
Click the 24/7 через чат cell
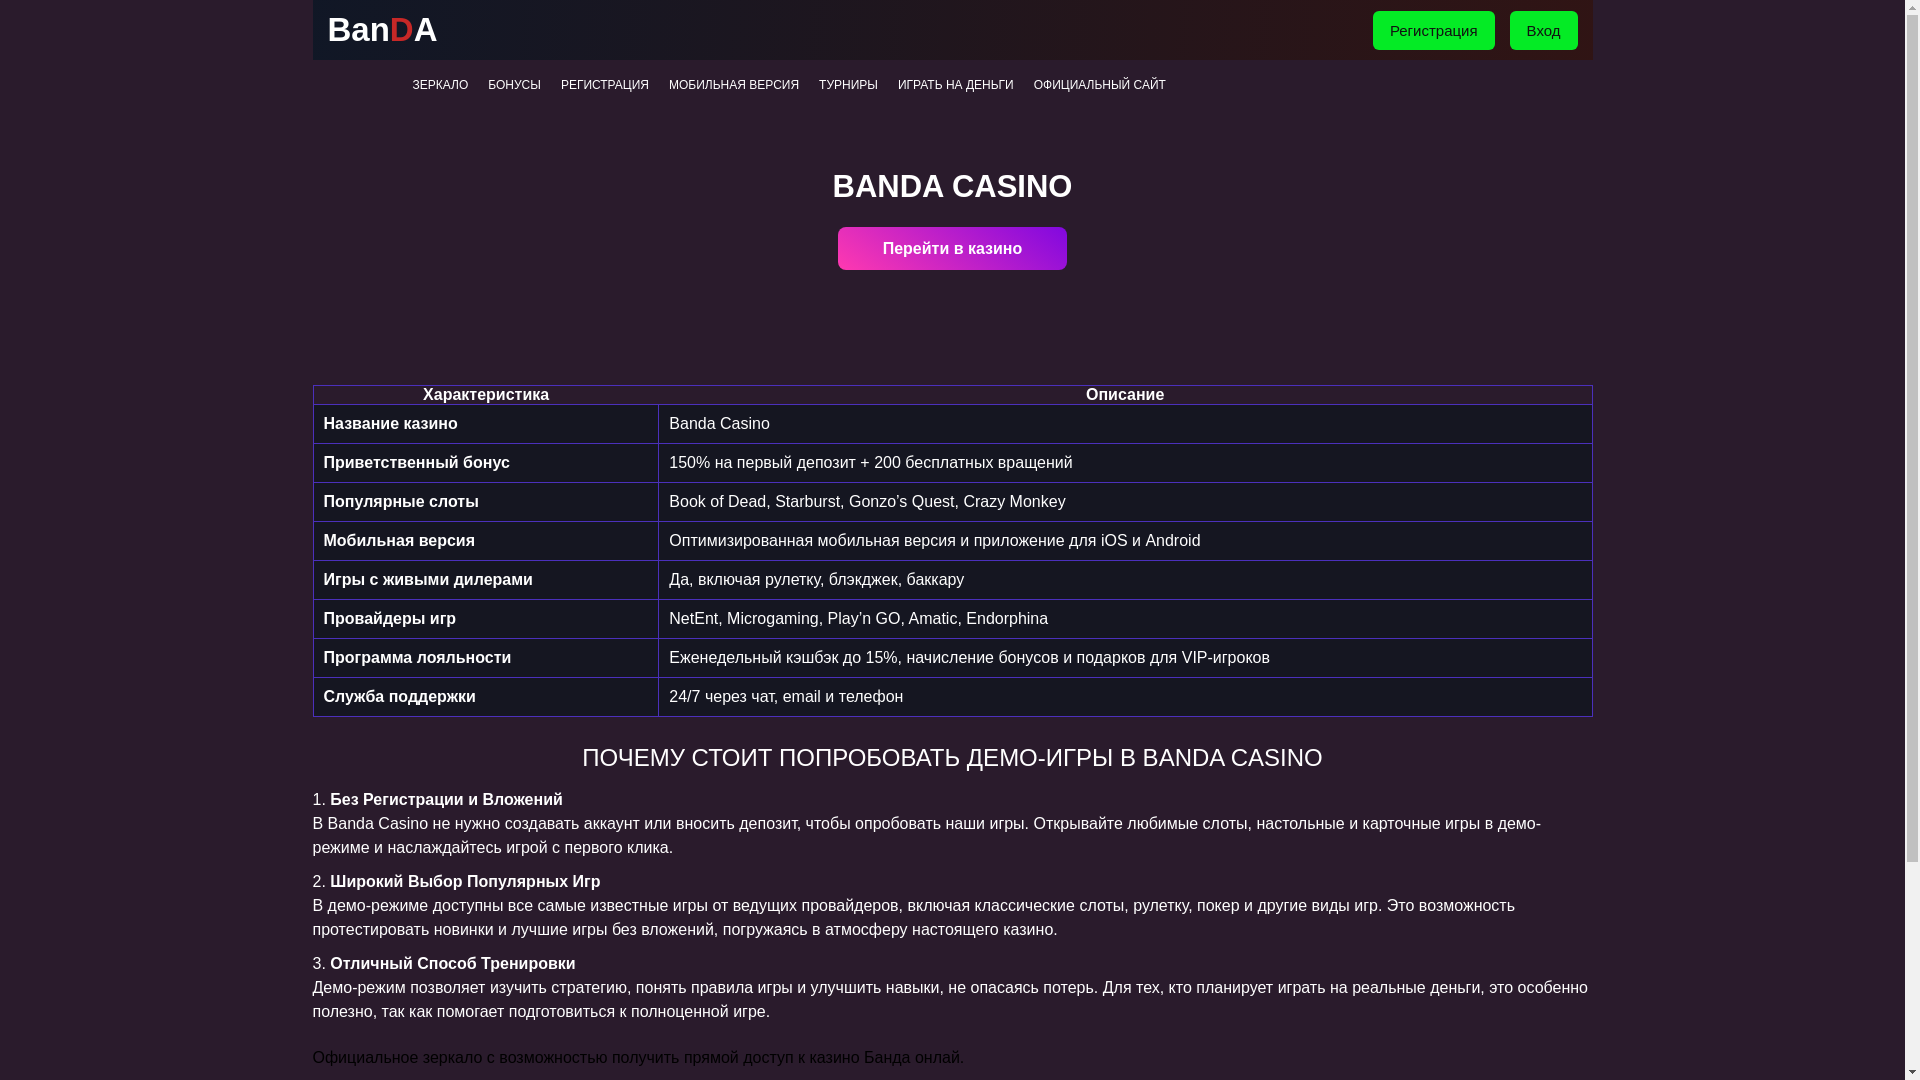pyautogui.click(x=1125, y=697)
